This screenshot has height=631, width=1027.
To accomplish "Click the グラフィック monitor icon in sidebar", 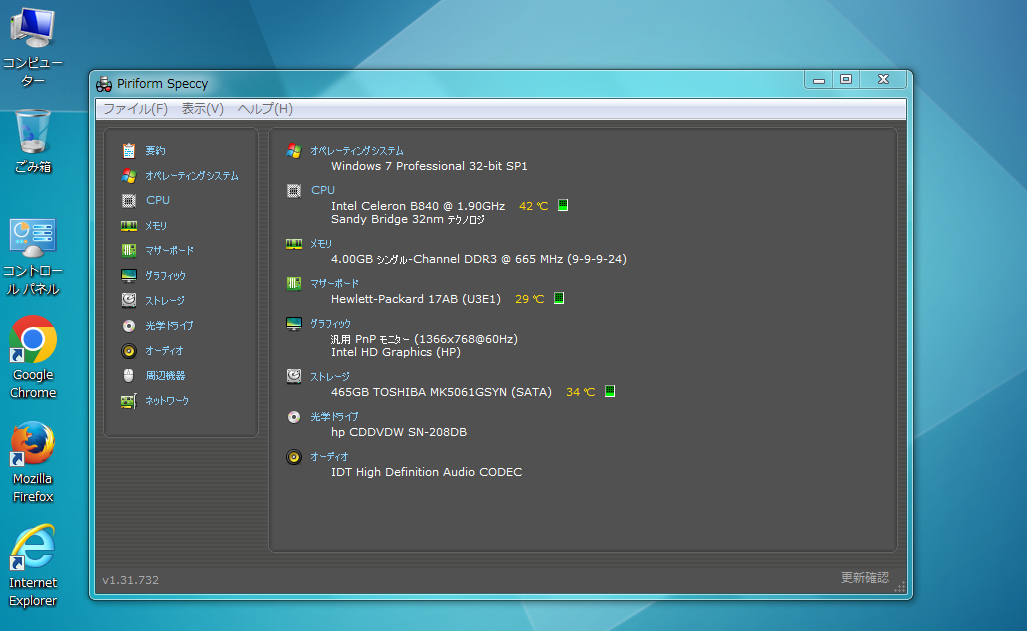I will (129, 276).
